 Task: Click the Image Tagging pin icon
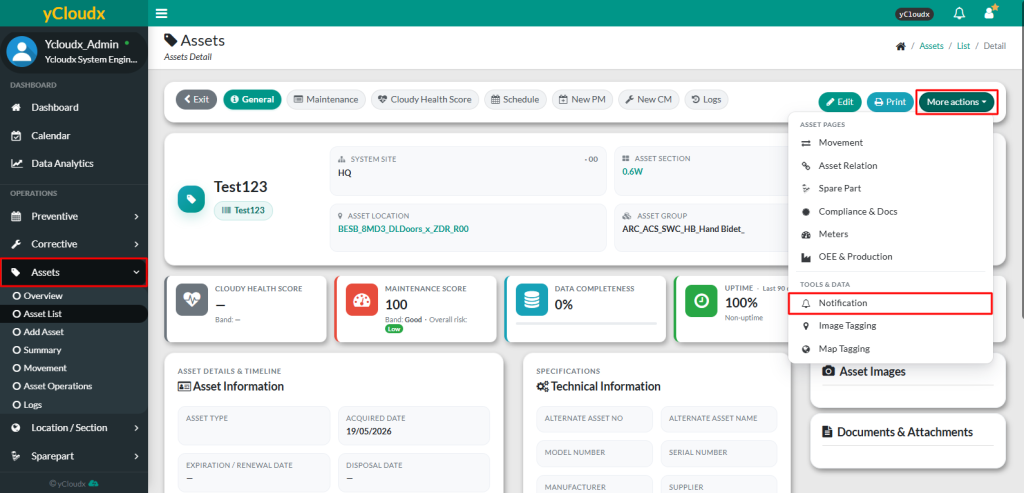pyautogui.click(x=806, y=326)
